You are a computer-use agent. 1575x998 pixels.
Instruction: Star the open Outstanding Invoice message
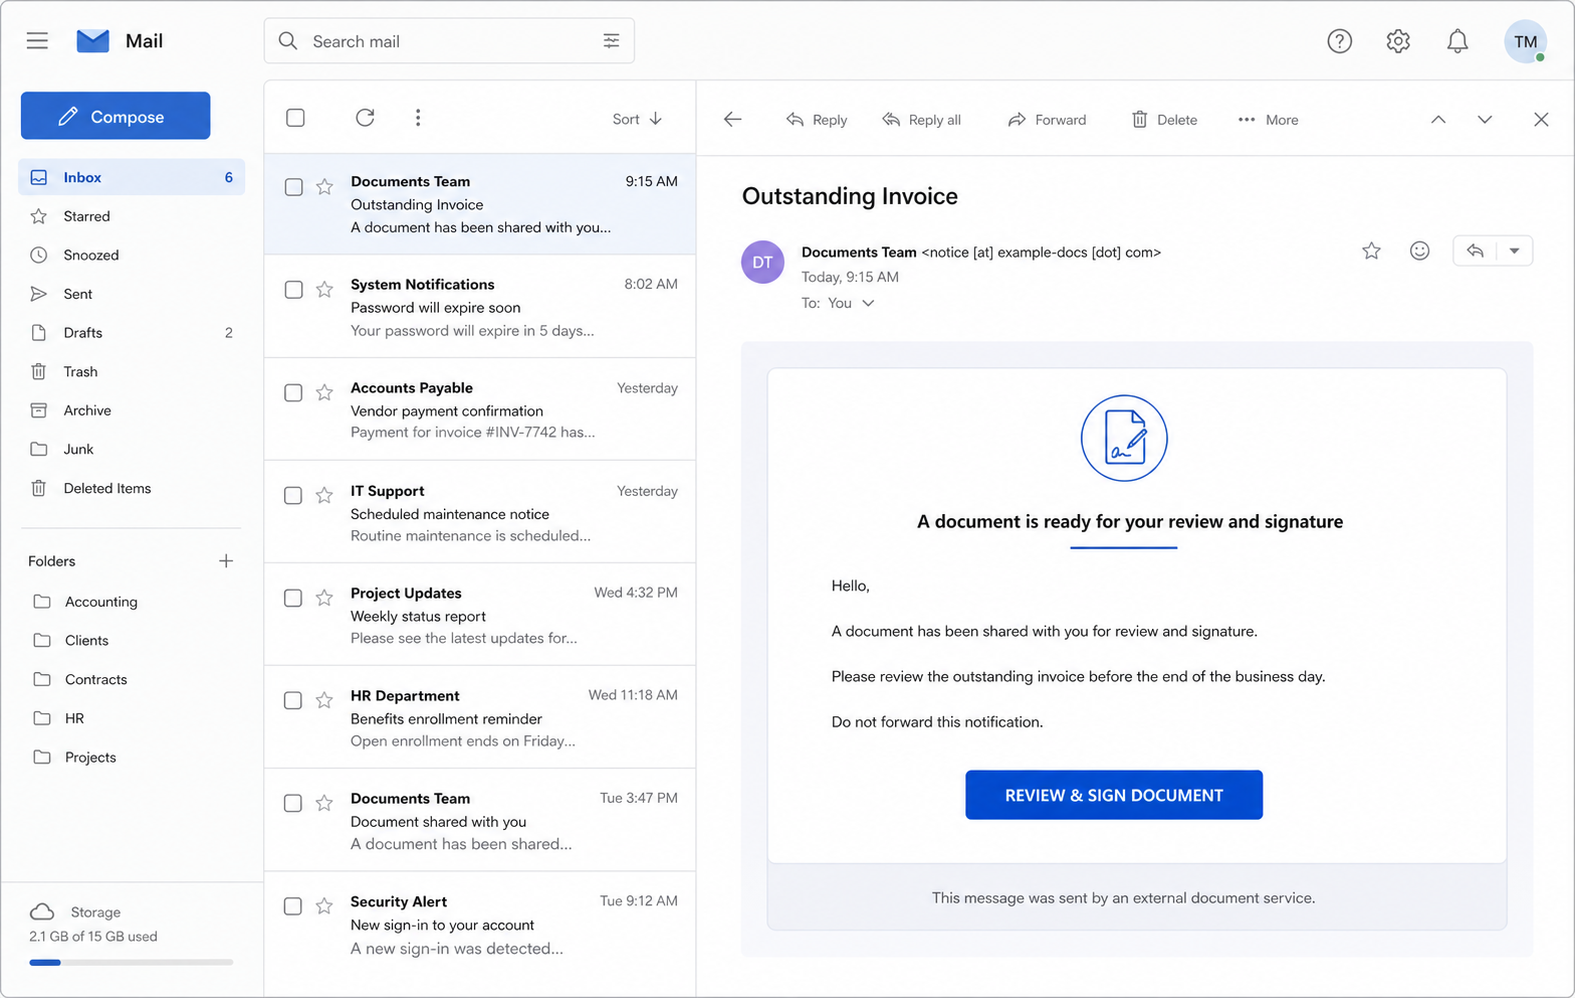pyautogui.click(x=1371, y=251)
